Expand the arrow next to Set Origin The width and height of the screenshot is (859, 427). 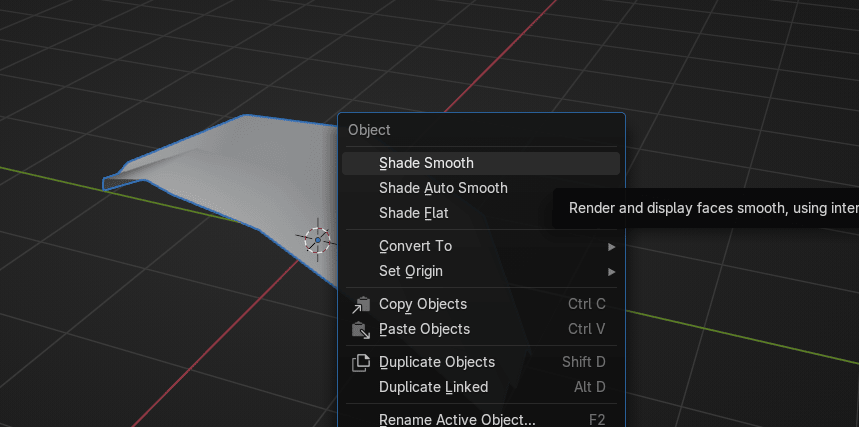coord(611,271)
